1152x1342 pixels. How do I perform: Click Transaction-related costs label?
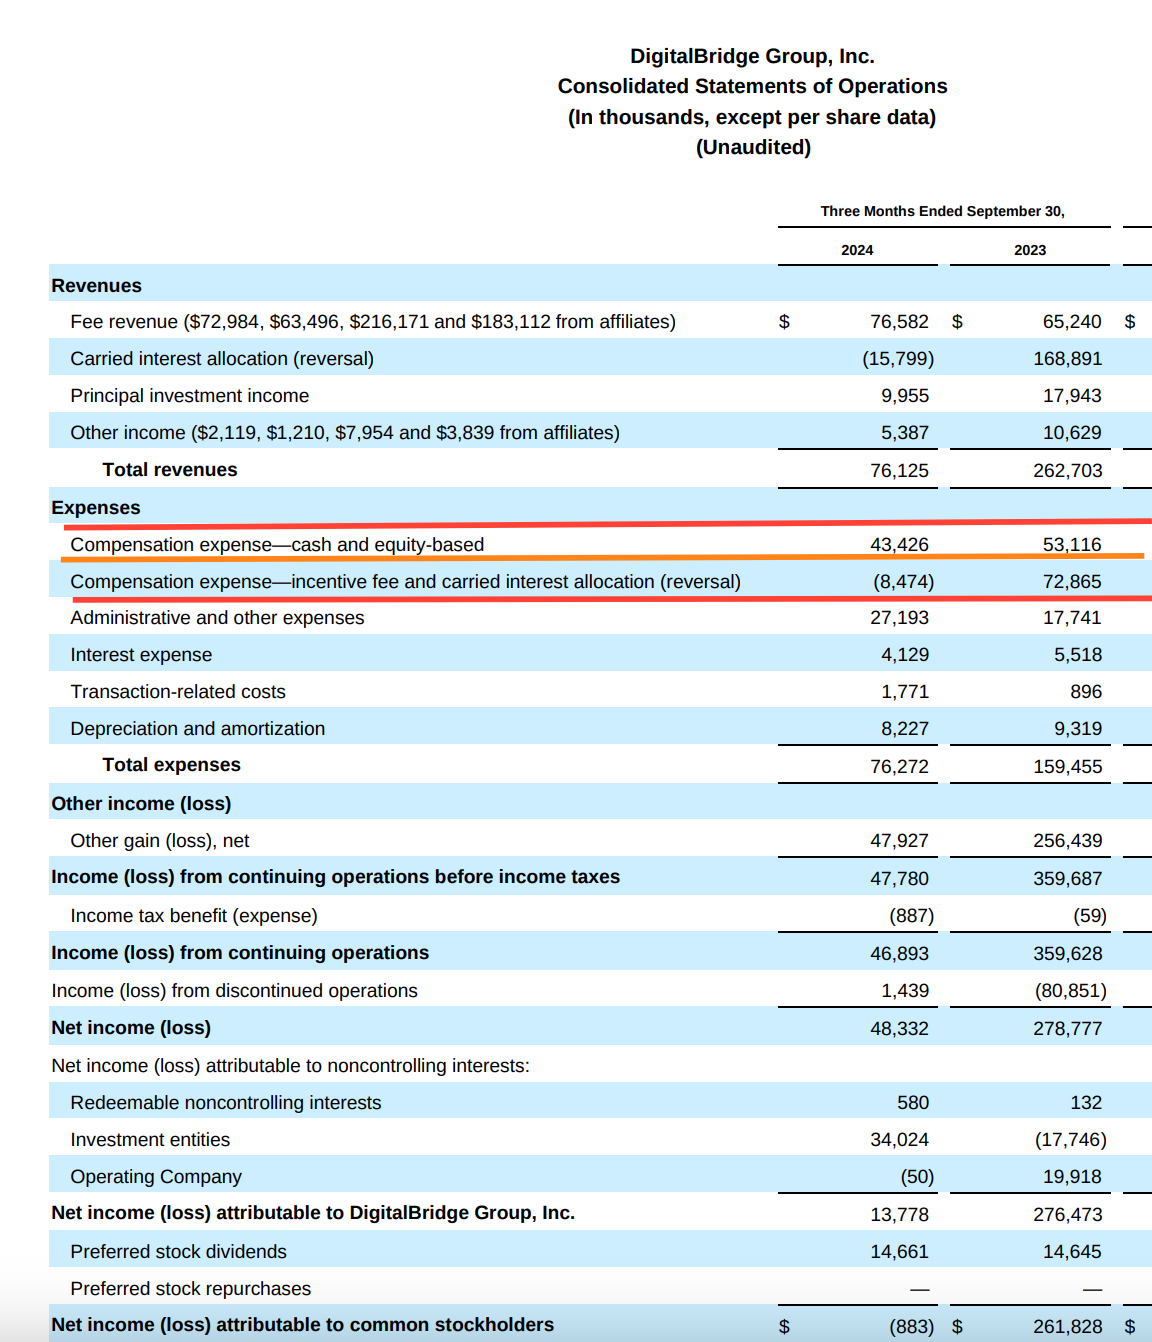click(x=178, y=692)
